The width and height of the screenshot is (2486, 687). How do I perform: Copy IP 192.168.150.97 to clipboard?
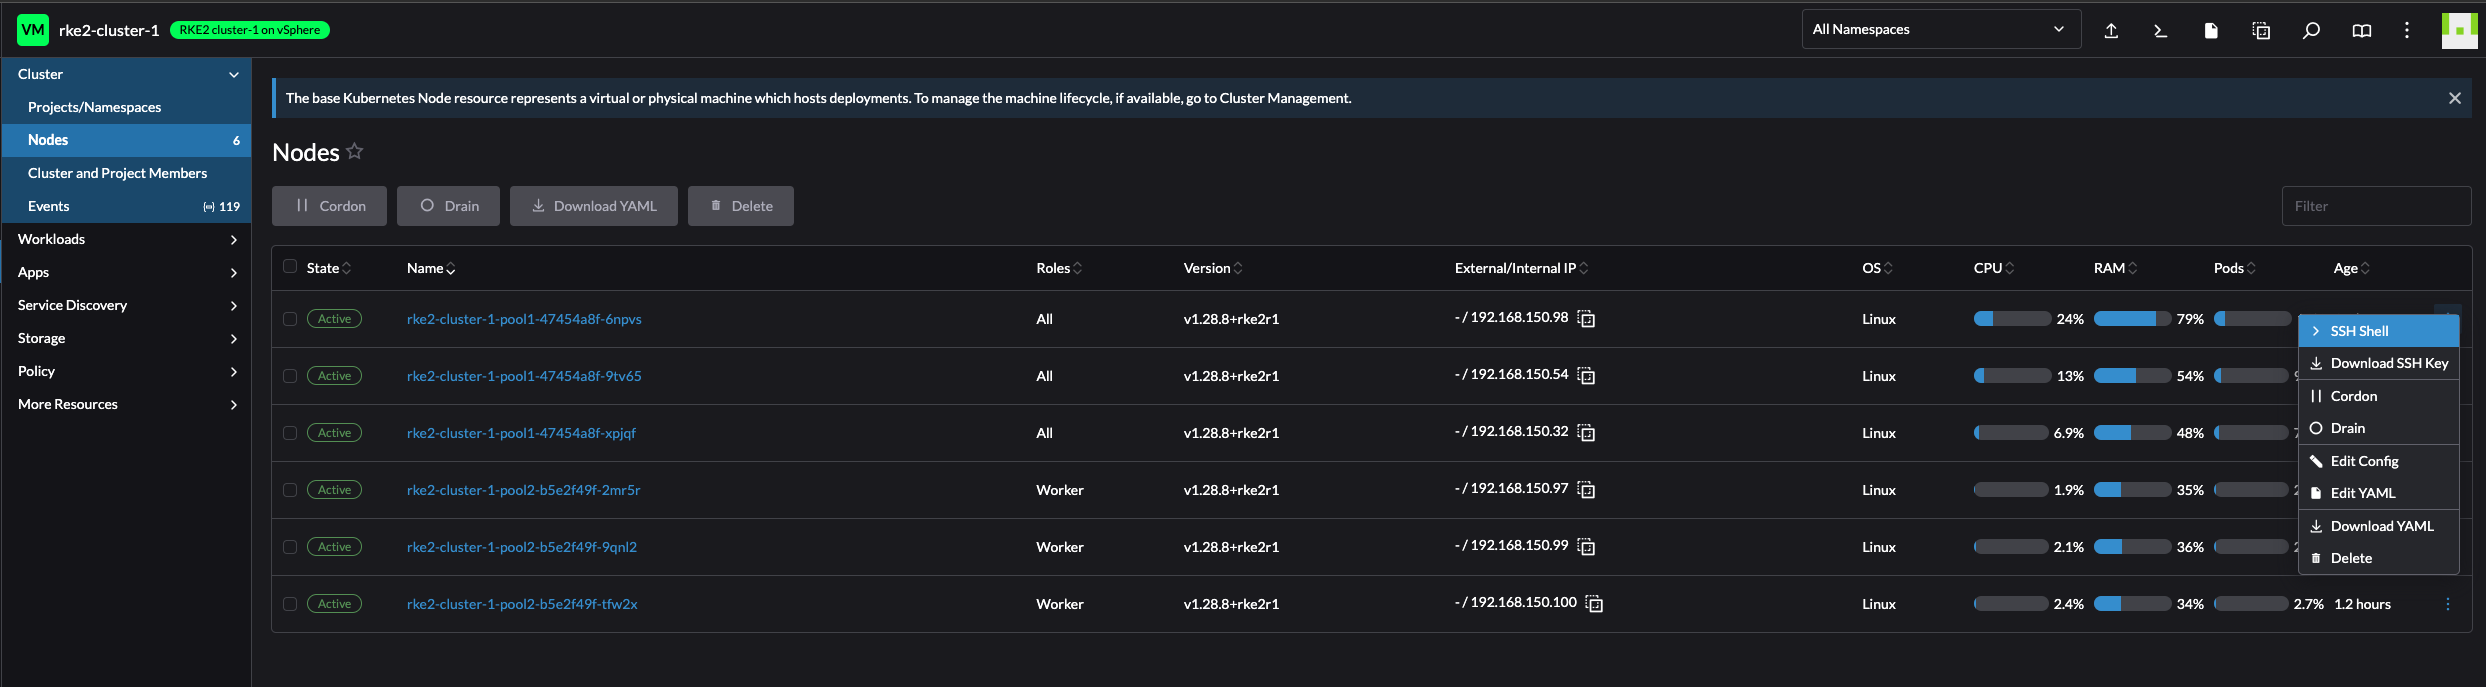[x=1586, y=490]
